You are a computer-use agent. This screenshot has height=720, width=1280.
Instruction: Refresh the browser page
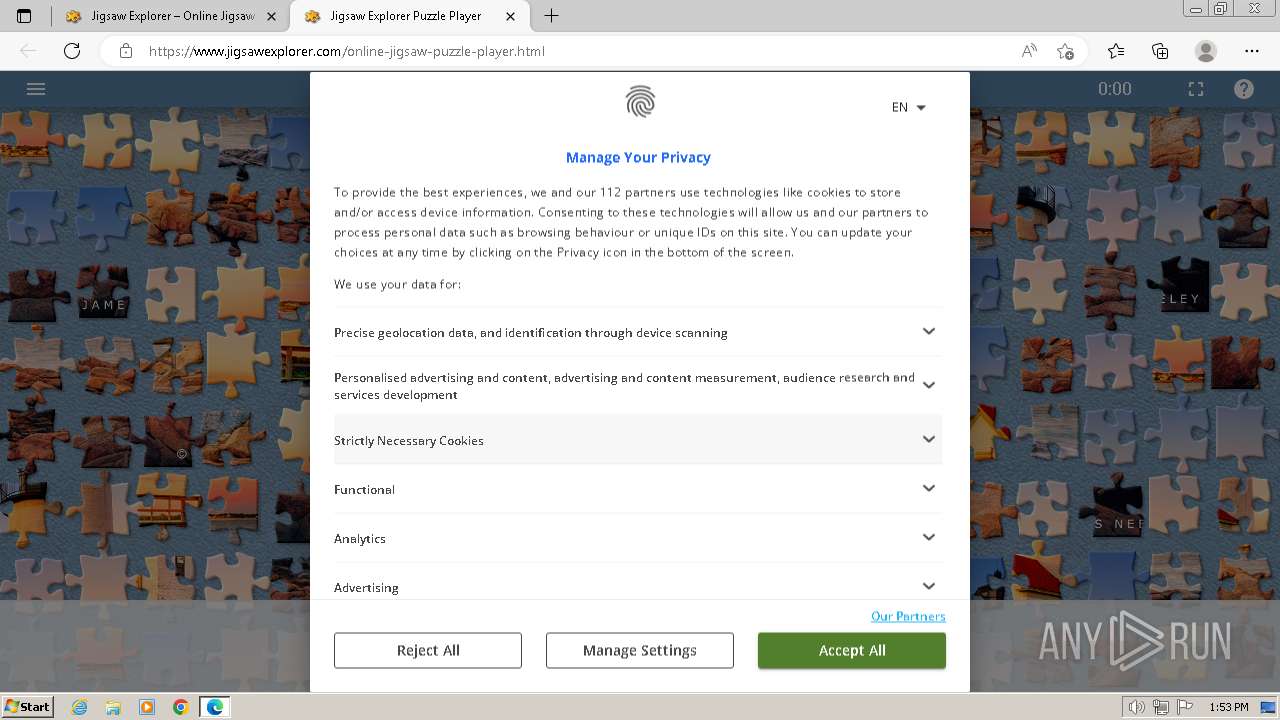tap(72, 51)
